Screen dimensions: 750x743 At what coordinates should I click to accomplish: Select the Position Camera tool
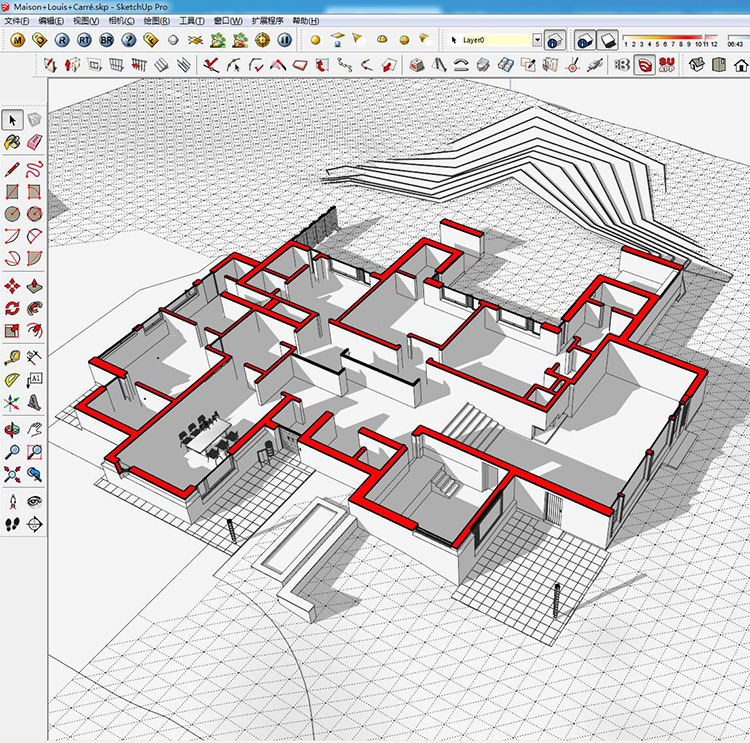coord(12,501)
